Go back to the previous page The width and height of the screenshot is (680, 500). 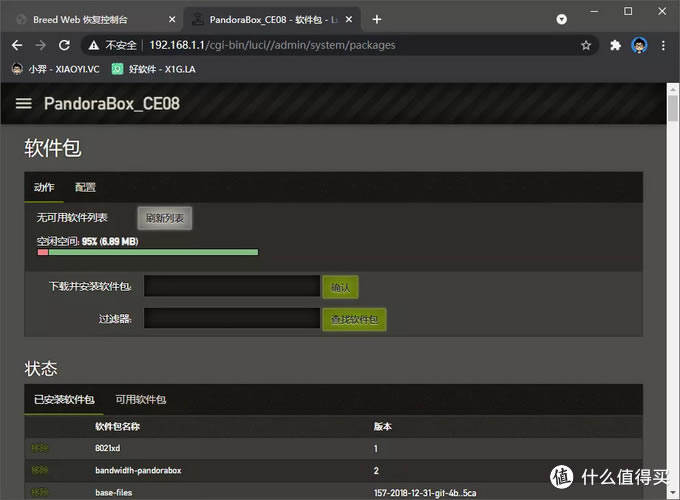click(17, 45)
